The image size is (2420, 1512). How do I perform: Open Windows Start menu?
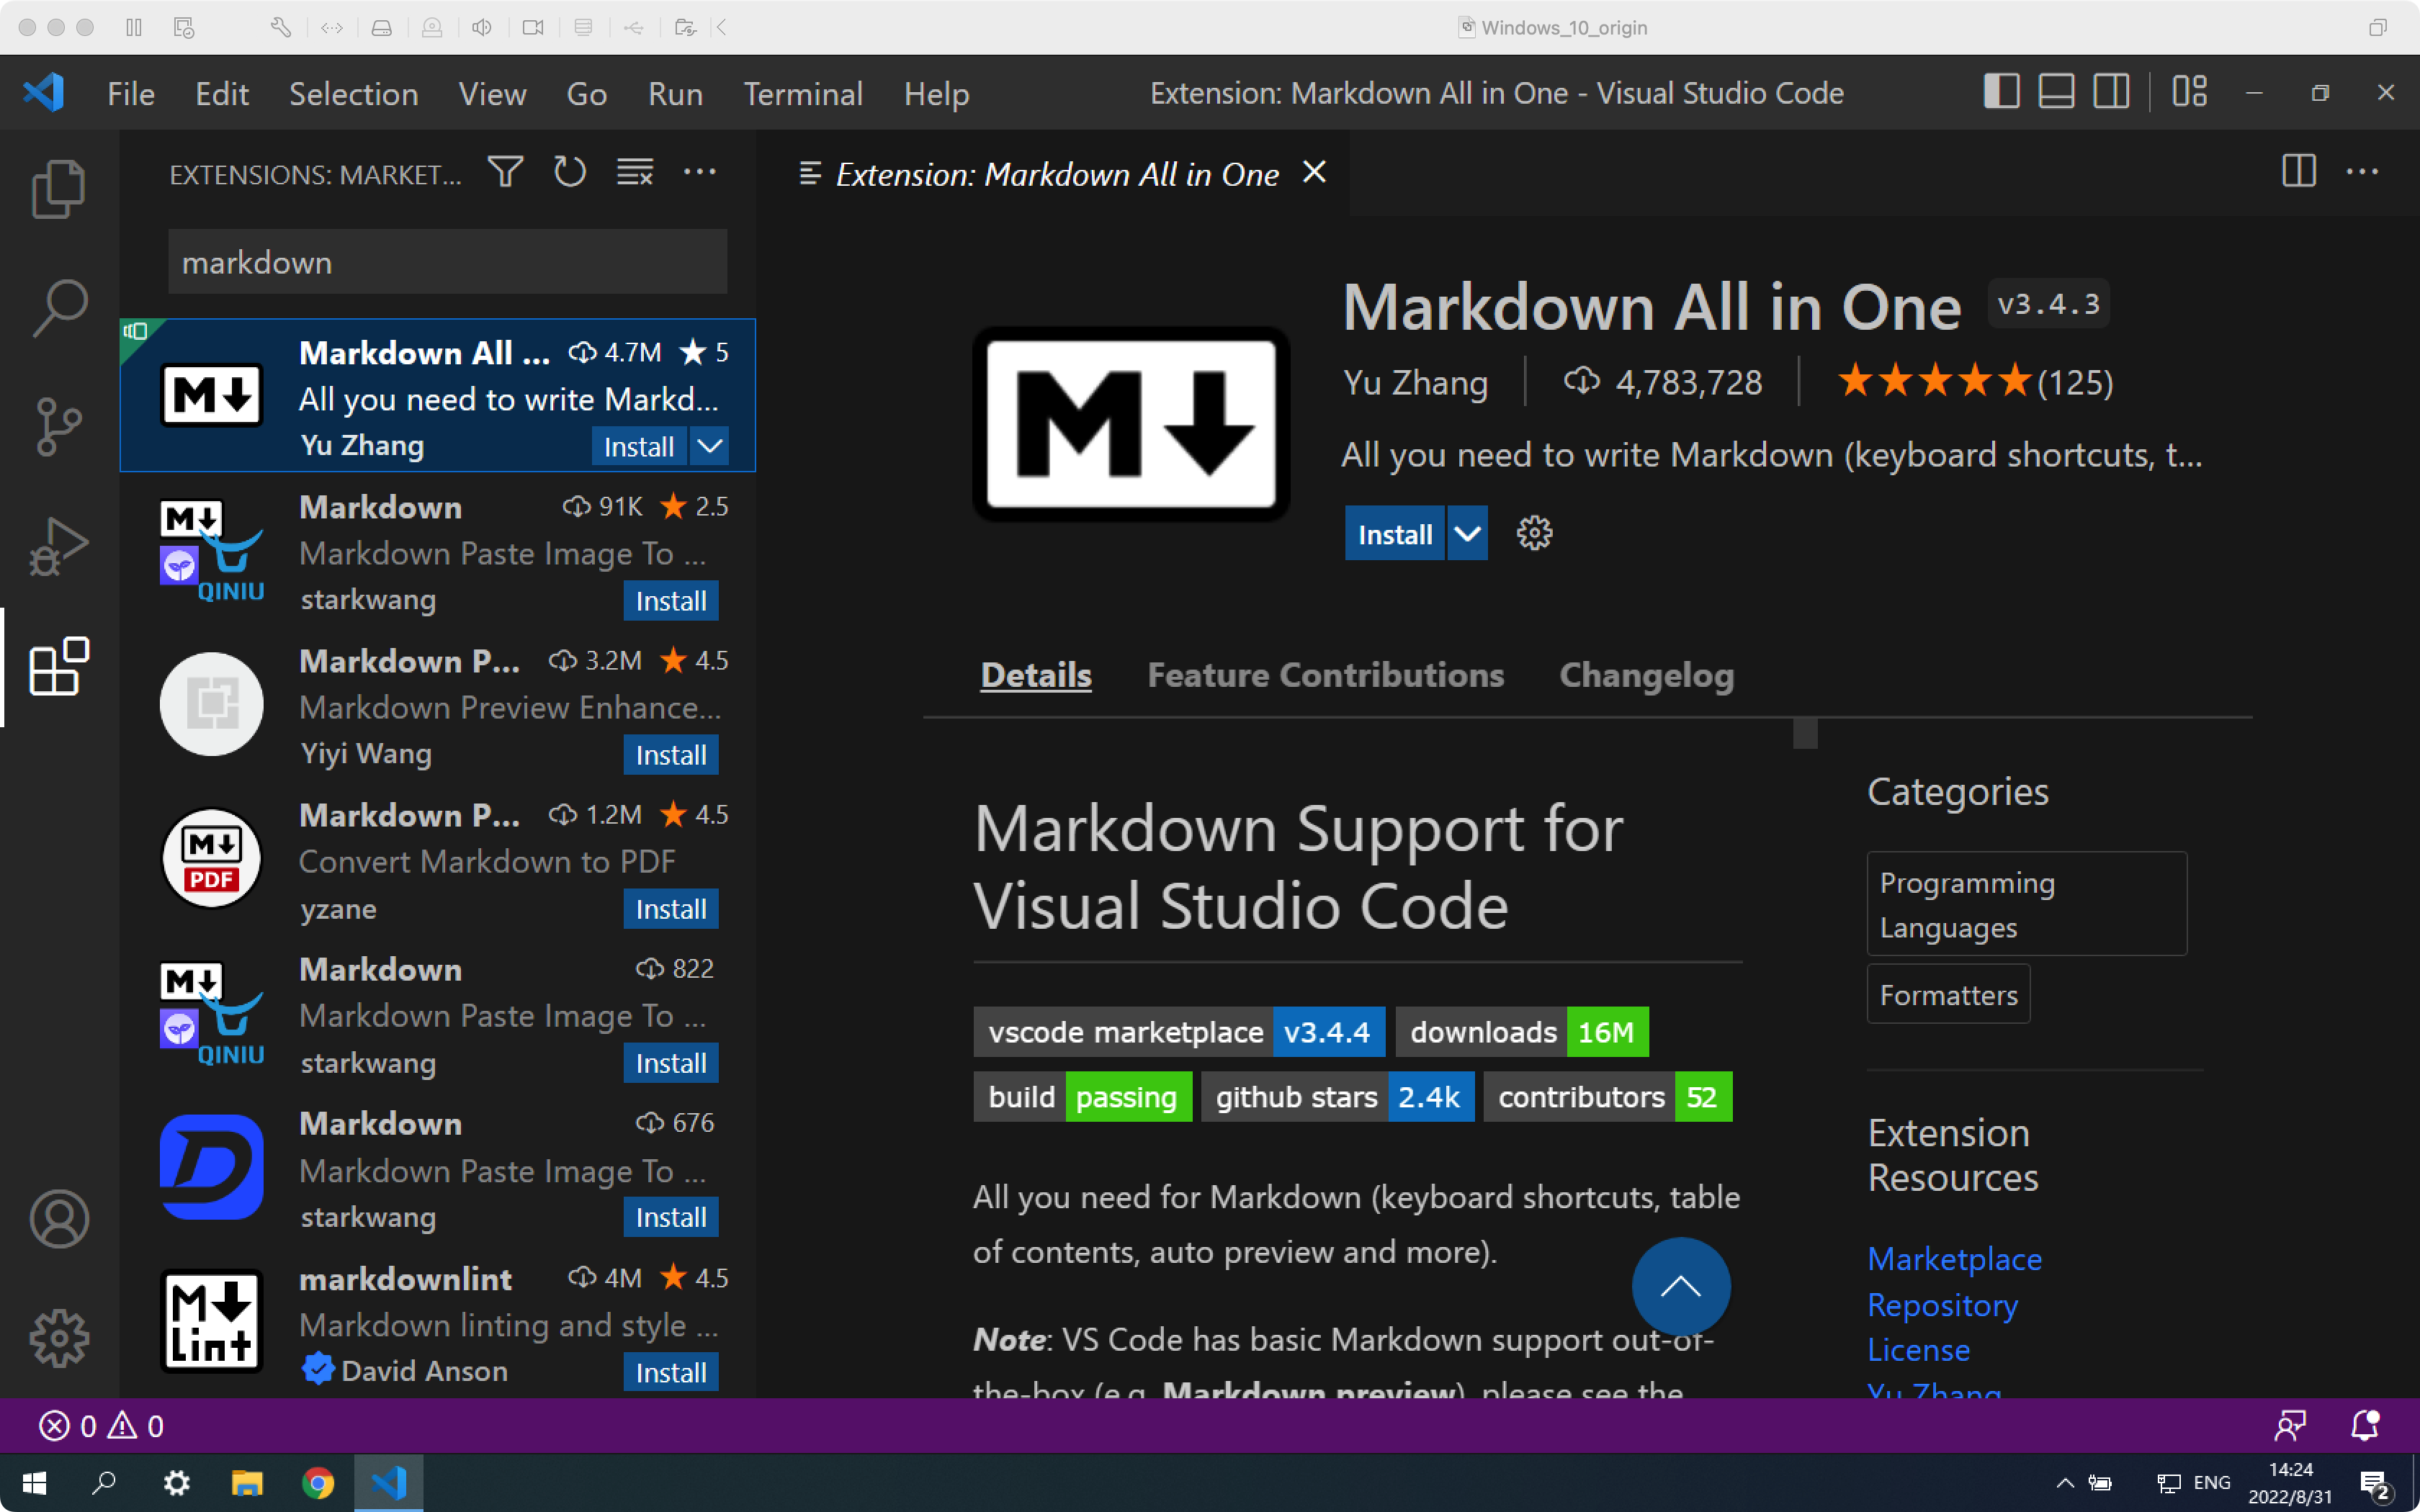34,1482
